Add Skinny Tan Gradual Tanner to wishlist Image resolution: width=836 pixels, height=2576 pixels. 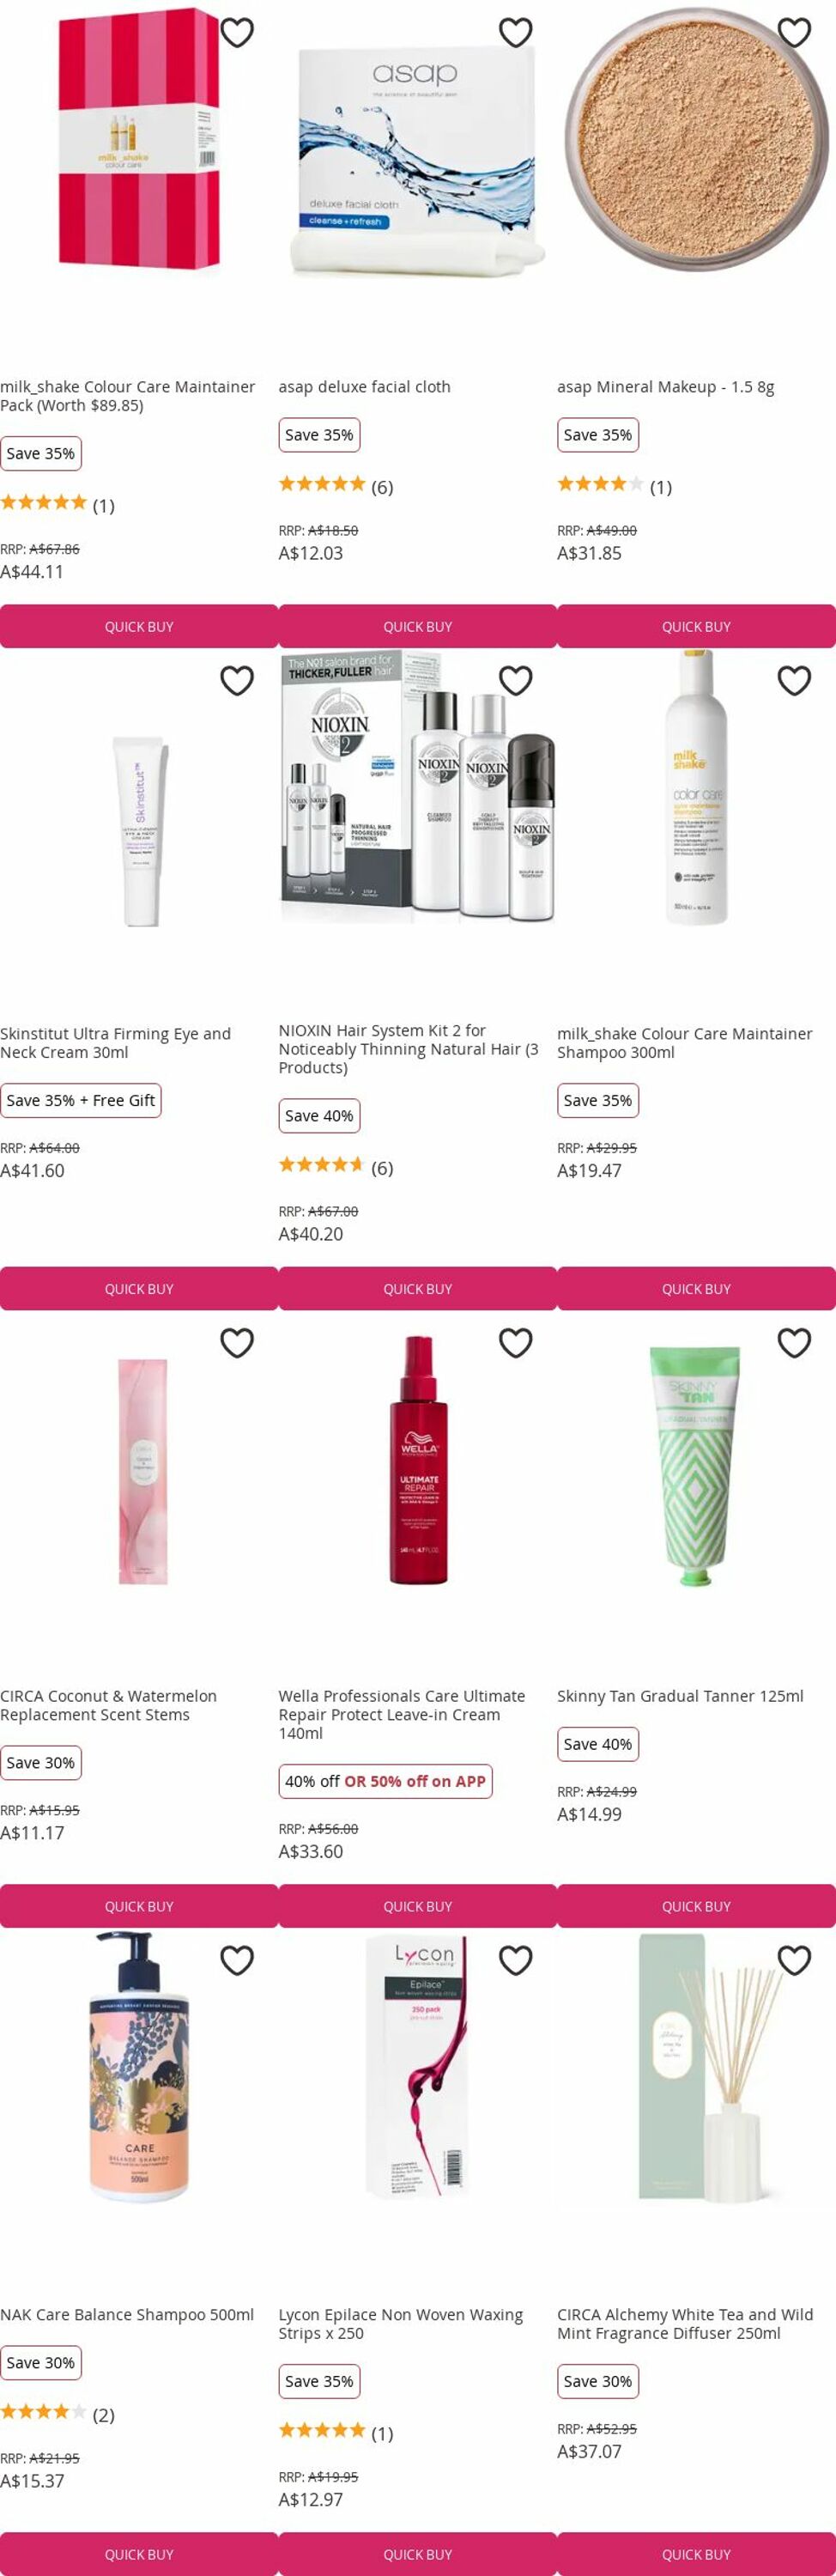pos(794,1343)
